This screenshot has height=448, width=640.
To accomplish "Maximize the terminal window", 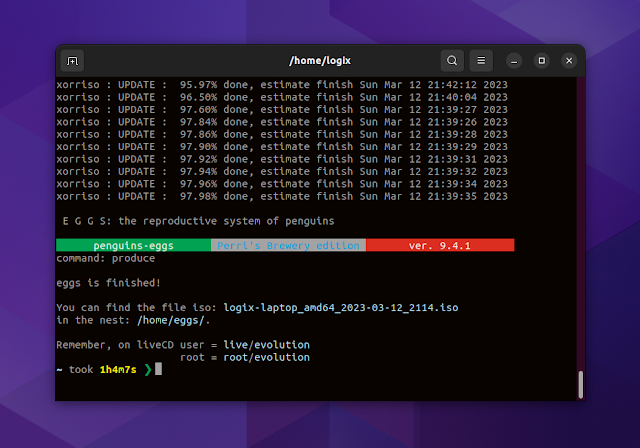I will pos(540,61).
